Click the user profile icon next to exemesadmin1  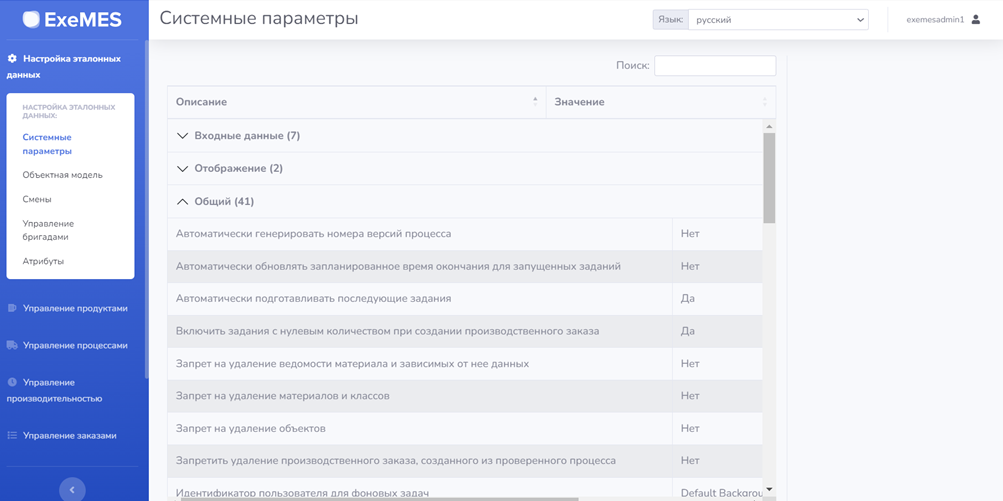(976, 20)
